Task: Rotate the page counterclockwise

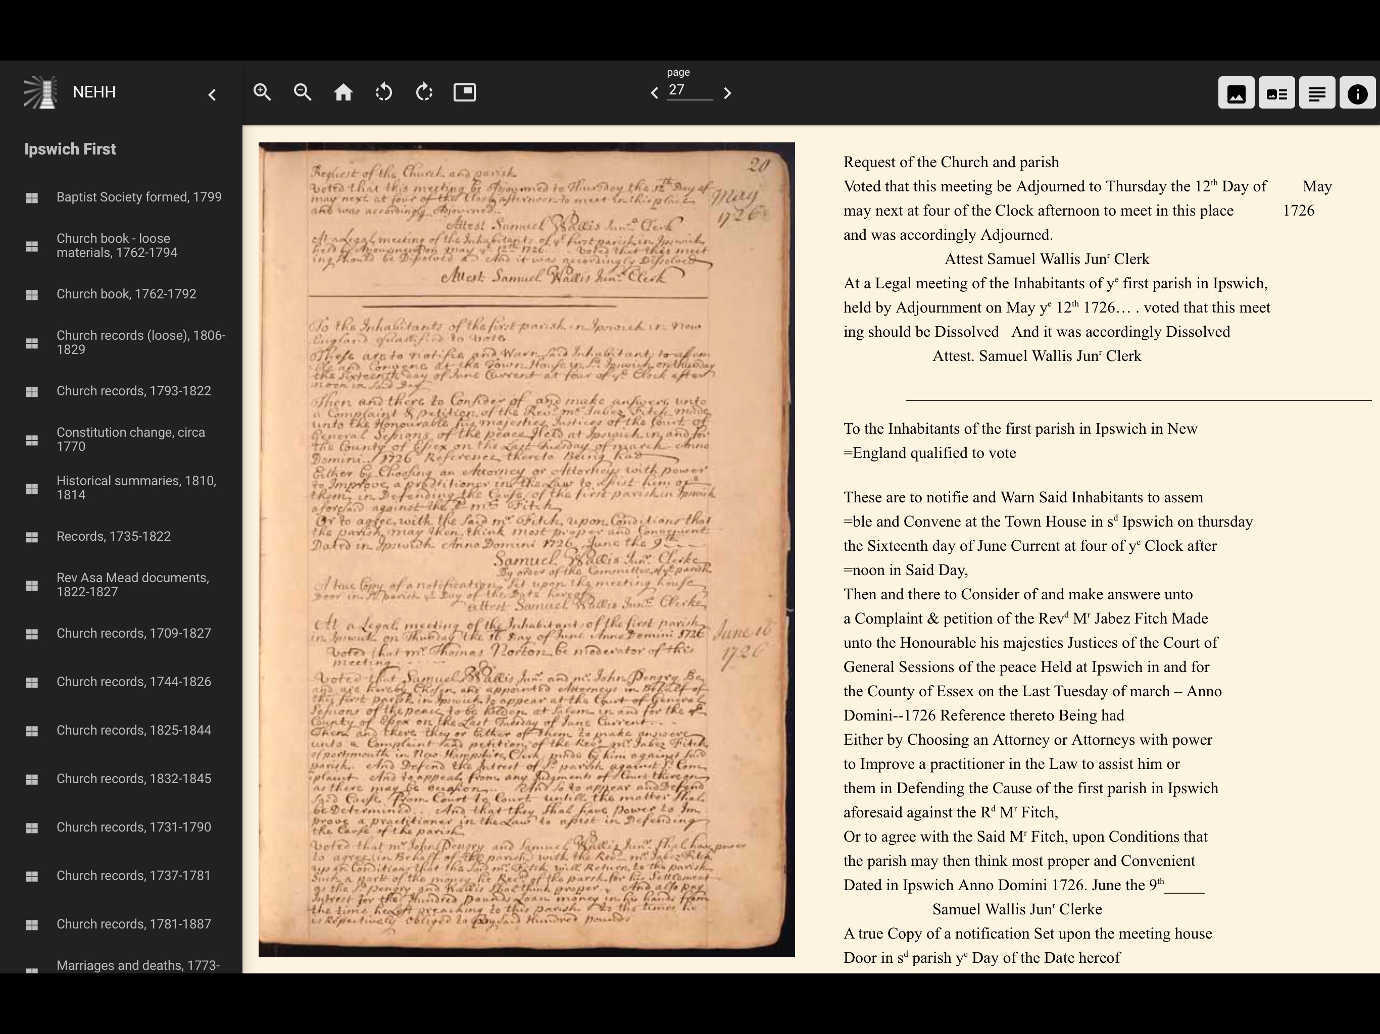Action: click(x=383, y=92)
